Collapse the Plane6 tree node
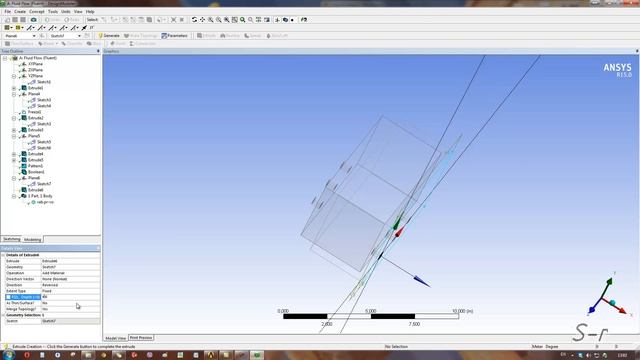 coord(14,178)
